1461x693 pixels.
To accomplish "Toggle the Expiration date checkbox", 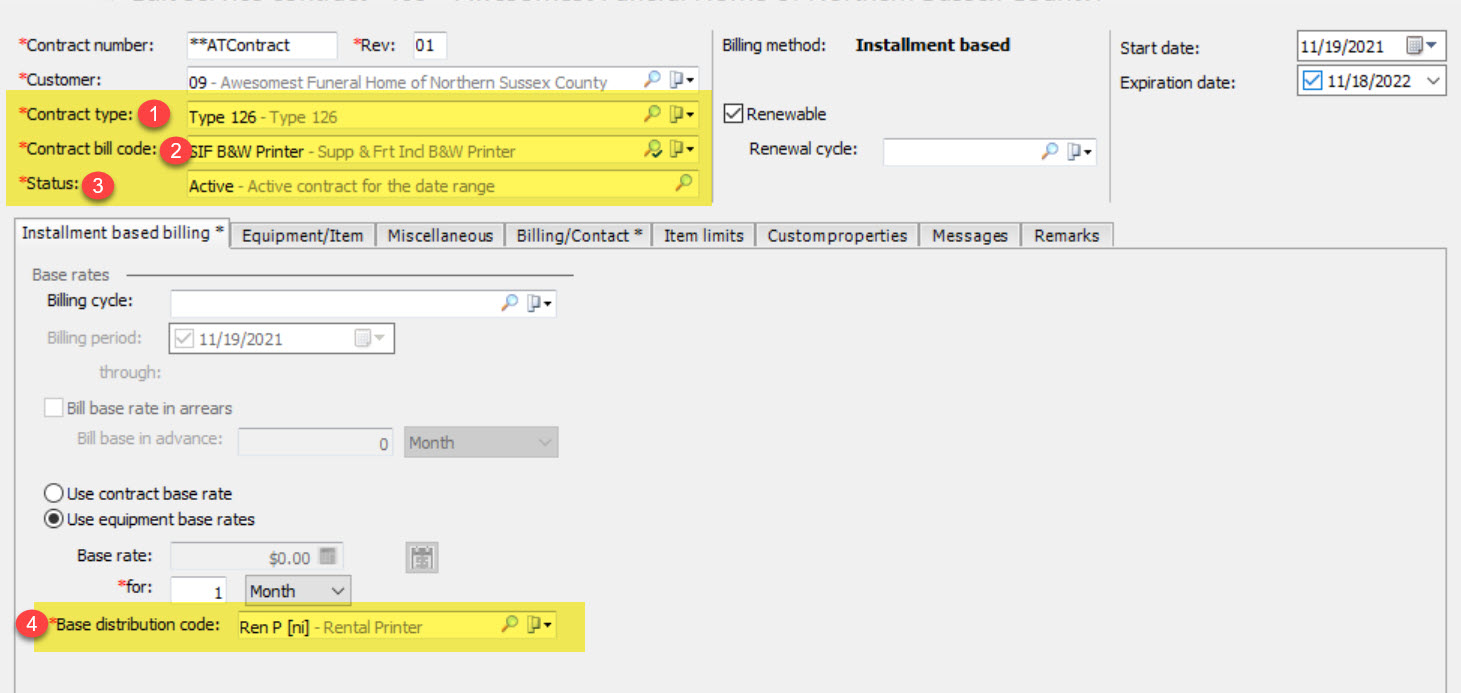I will [1311, 81].
